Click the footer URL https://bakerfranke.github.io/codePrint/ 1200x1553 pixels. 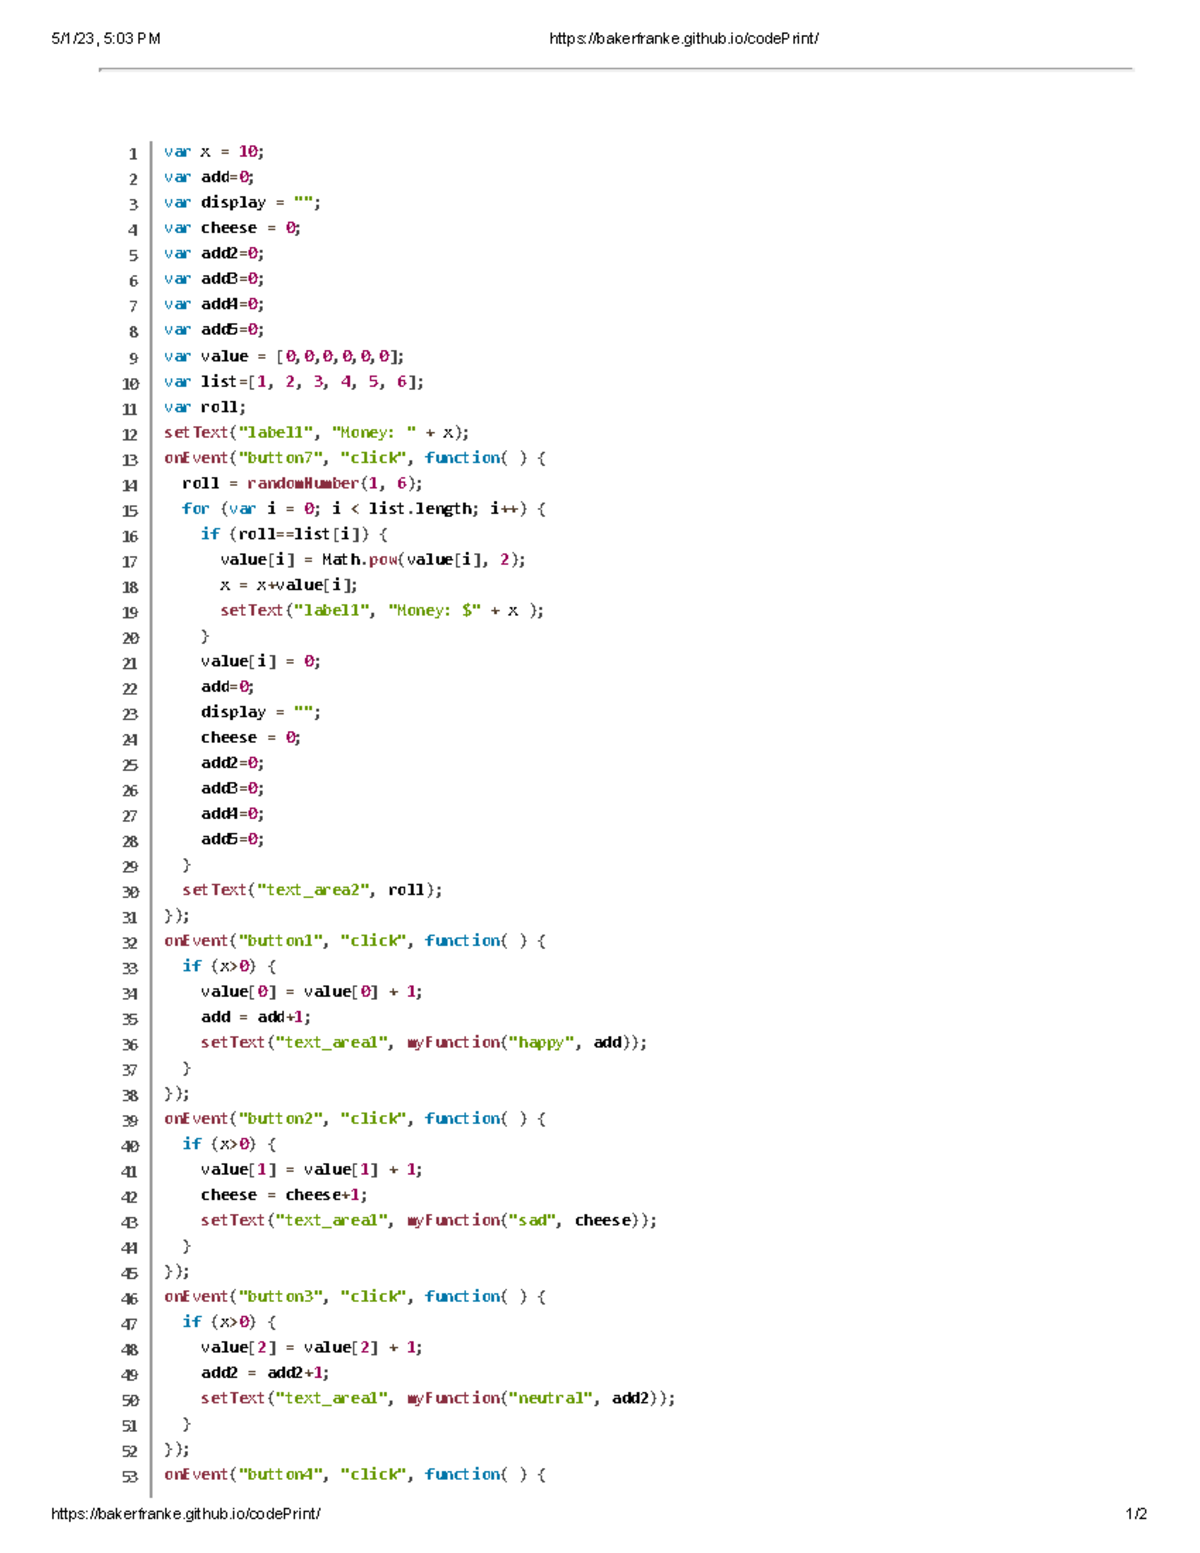186,1513
